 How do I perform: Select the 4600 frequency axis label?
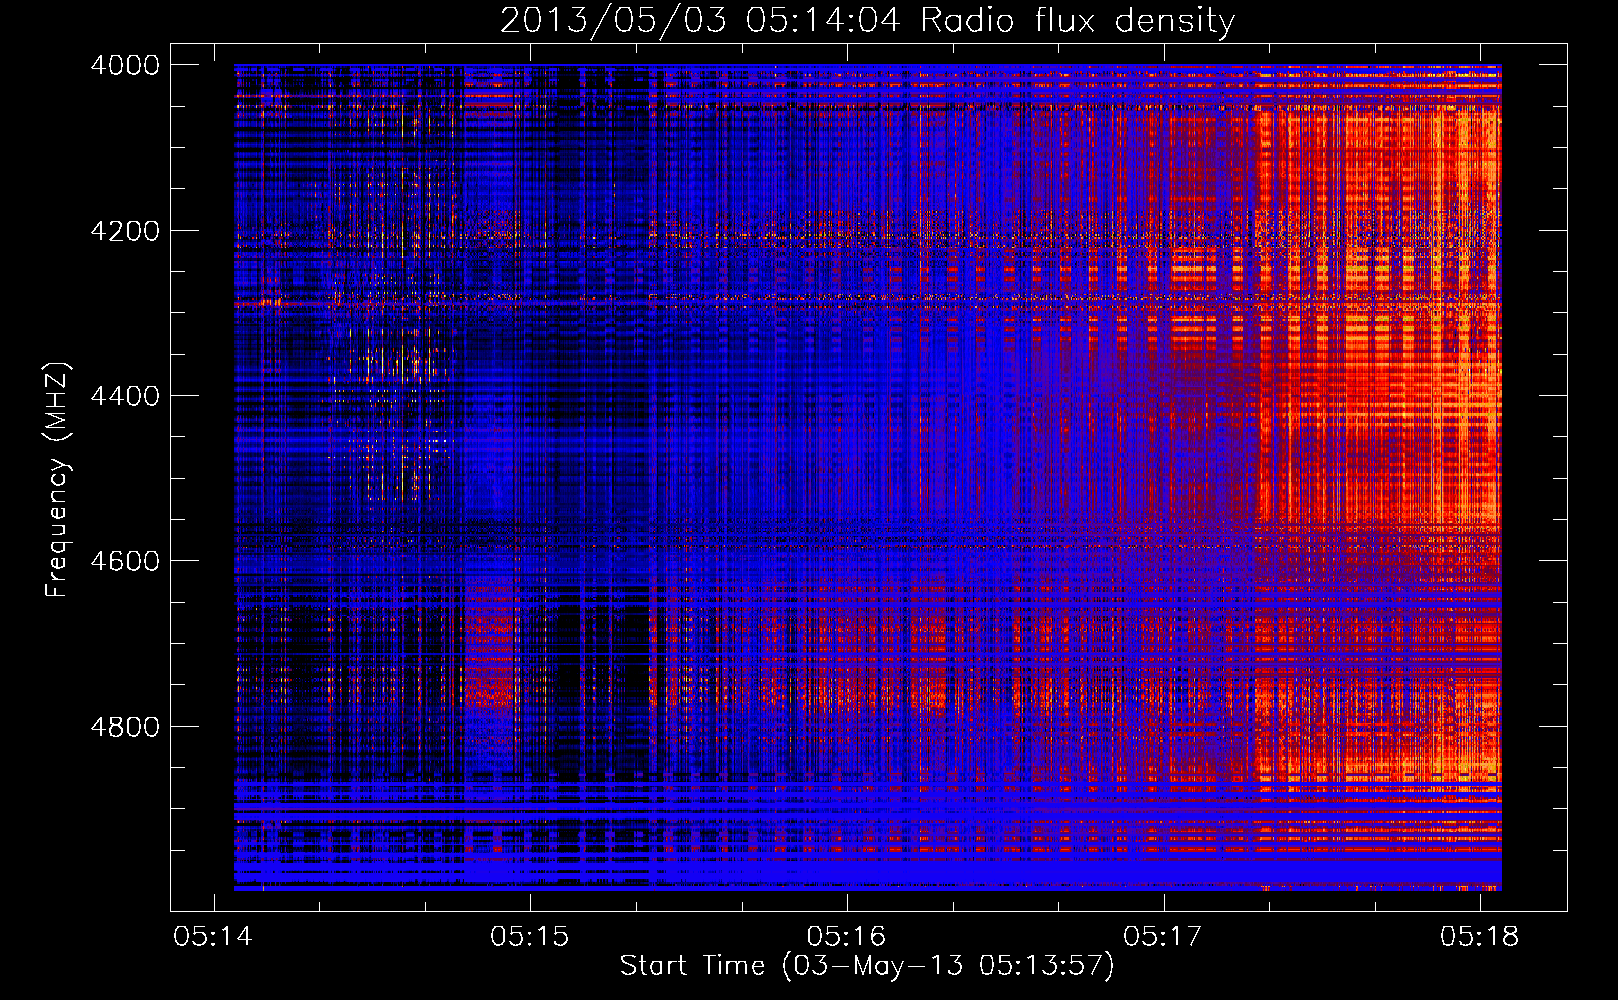(x=125, y=561)
